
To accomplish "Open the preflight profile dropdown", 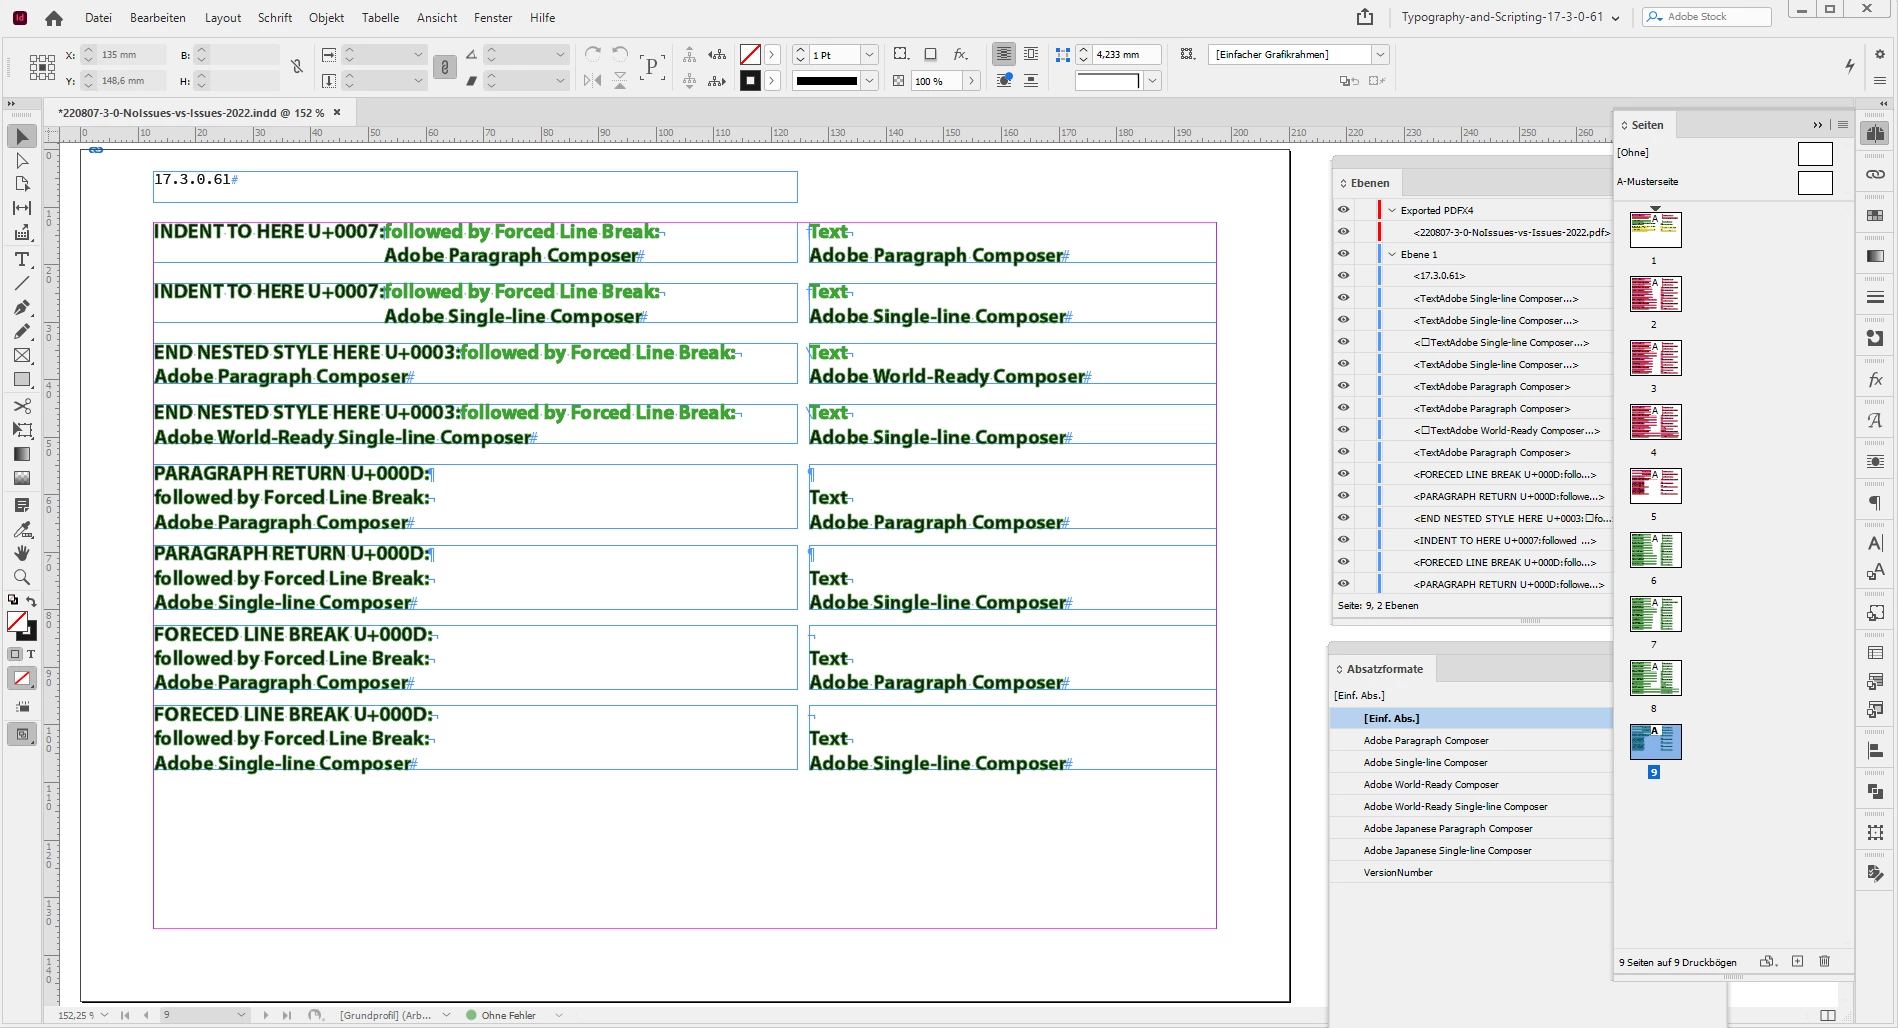I will tap(446, 1015).
